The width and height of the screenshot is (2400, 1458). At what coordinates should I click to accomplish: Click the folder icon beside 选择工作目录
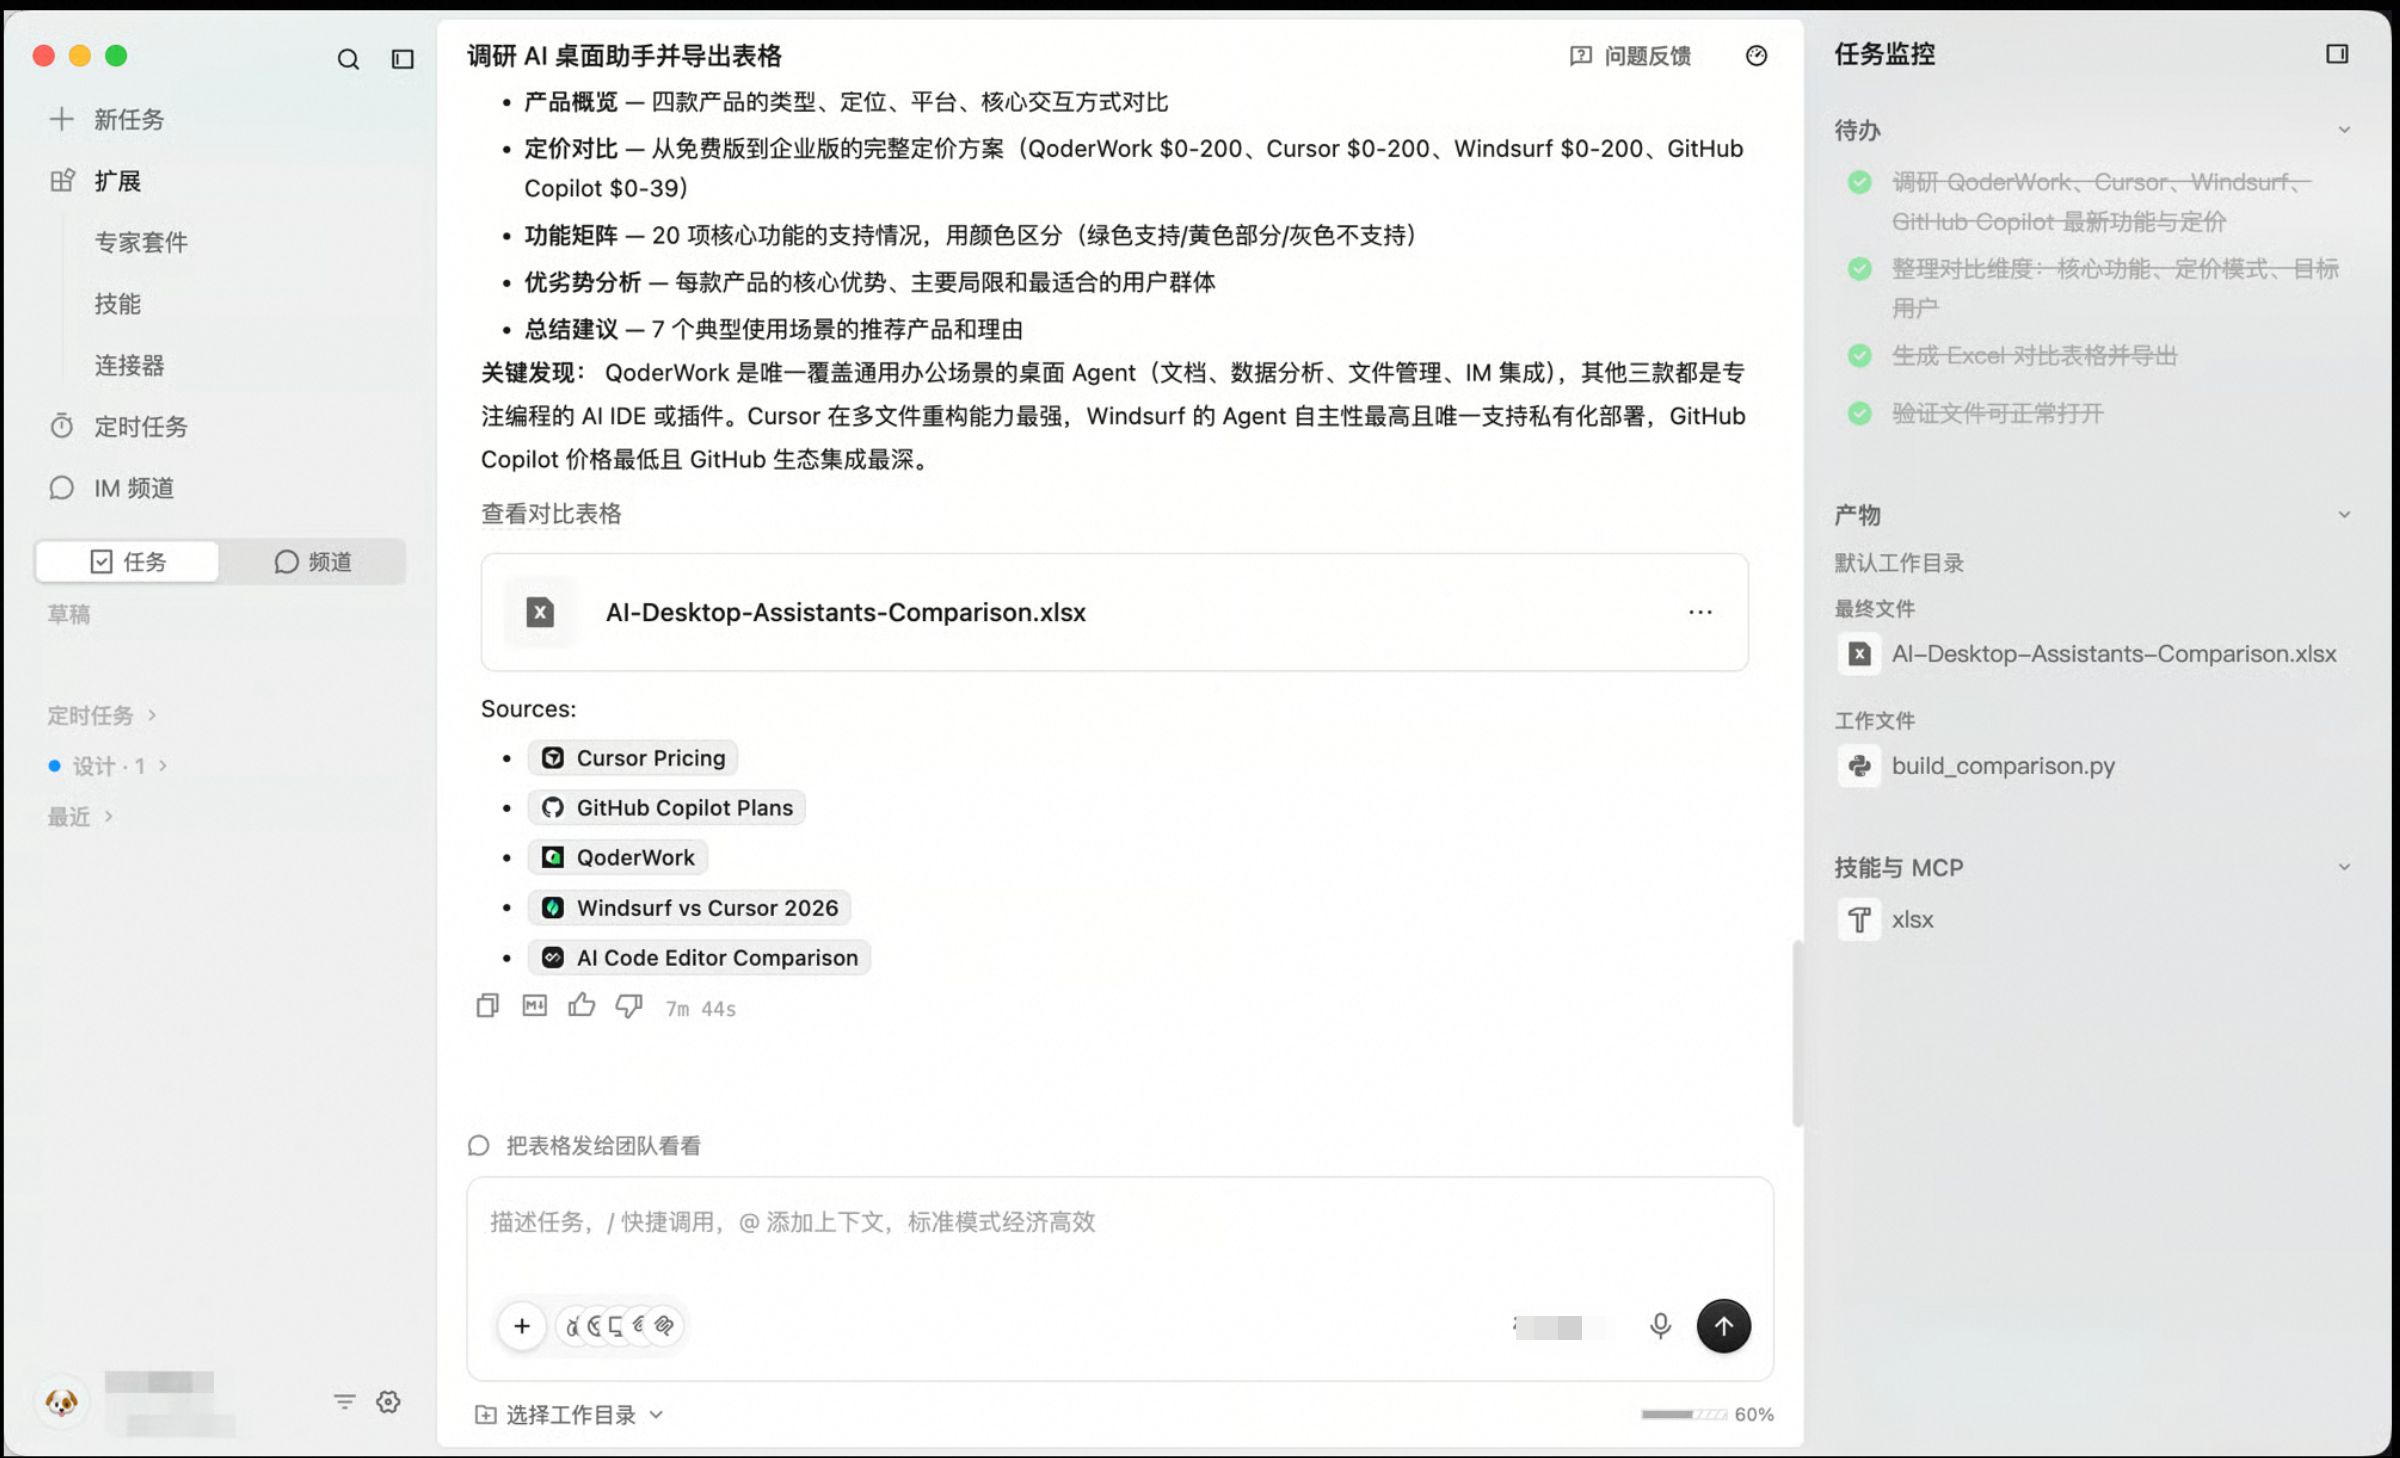coord(485,1415)
